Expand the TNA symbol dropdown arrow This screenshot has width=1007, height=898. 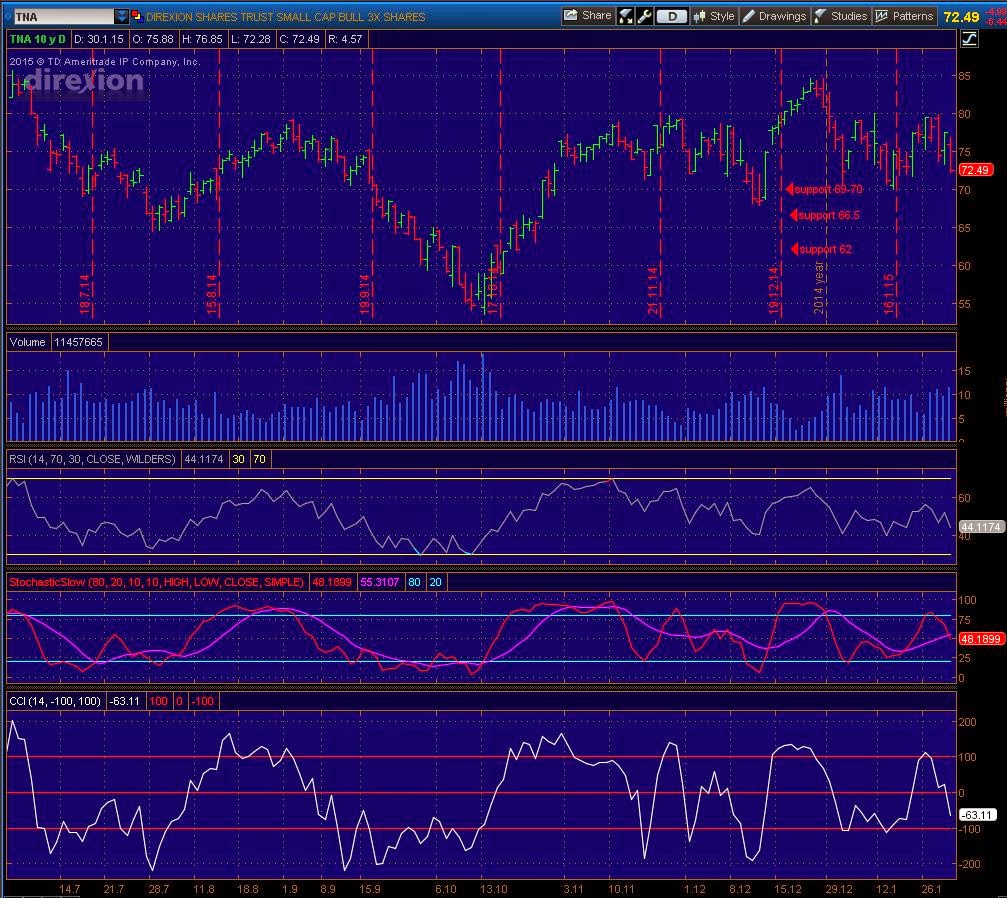pyautogui.click(x=121, y=16)
